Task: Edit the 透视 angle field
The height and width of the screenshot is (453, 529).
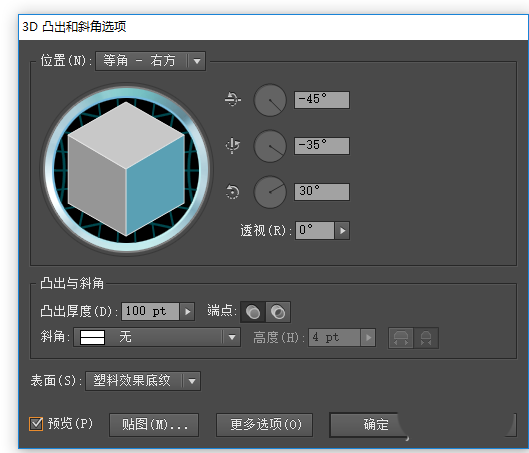Action: point(315,230)
